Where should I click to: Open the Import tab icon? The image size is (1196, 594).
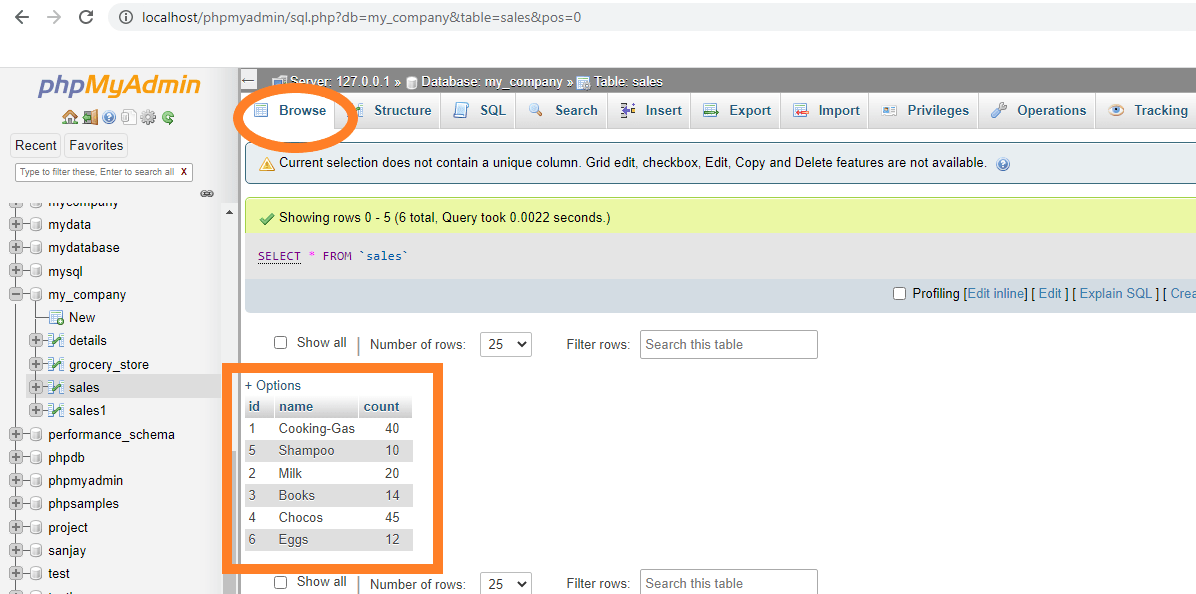(x=800, y=110)
